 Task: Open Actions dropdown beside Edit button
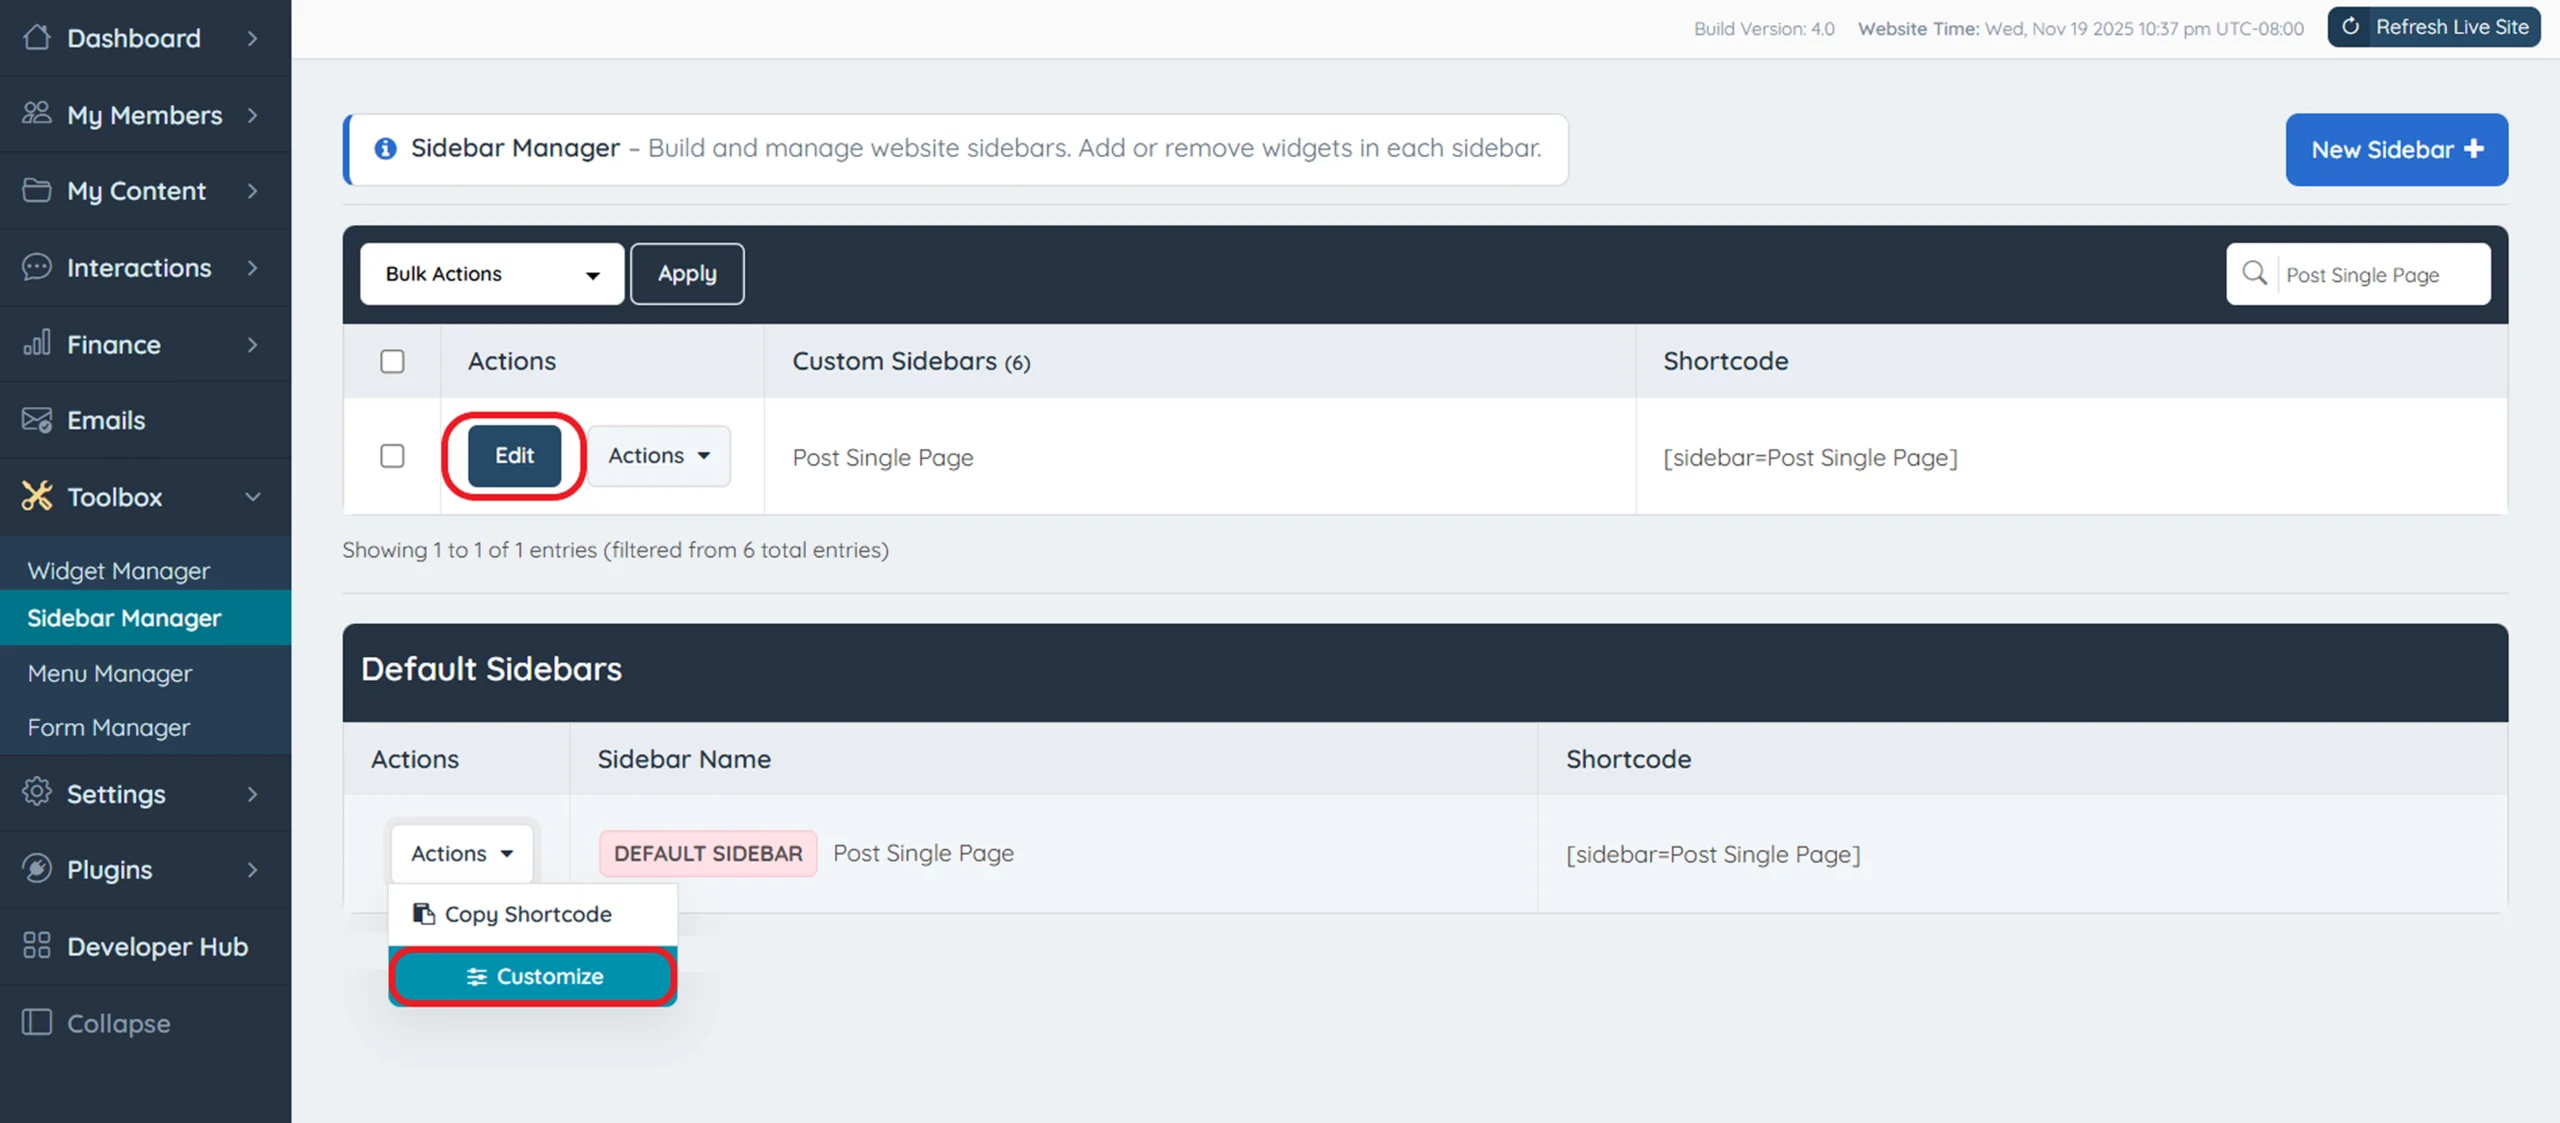point(659,456)
